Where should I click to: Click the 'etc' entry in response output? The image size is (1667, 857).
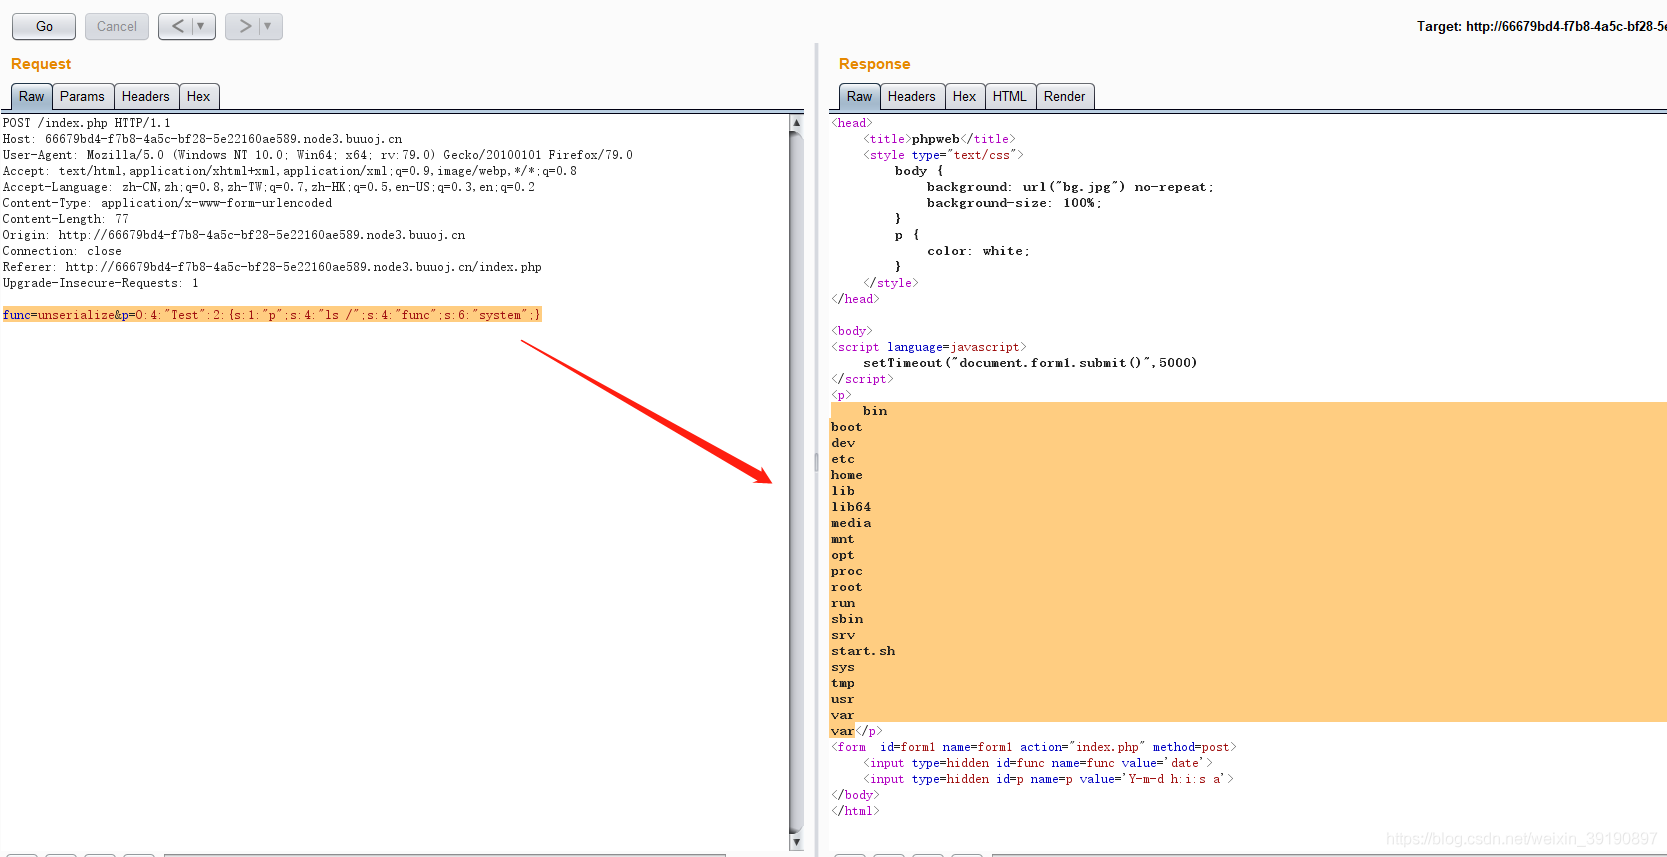point(843,459)
